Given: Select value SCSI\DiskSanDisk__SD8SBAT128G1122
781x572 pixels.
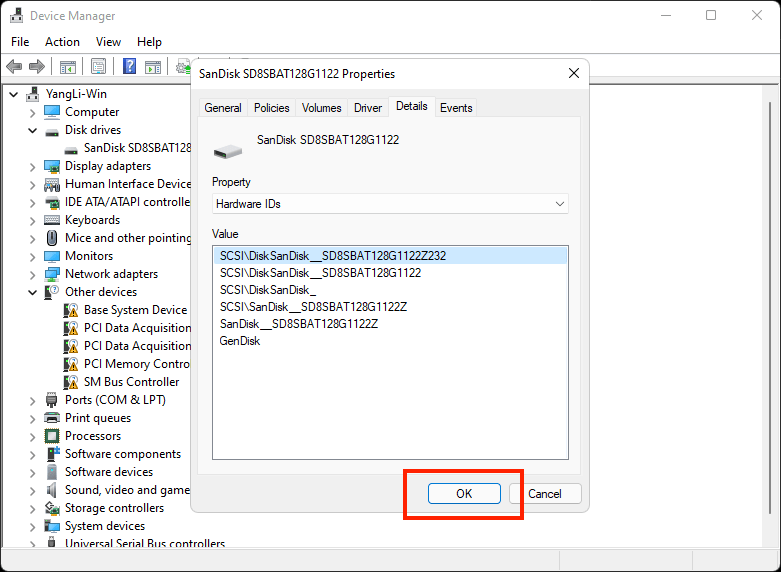Looking at the screenshot, I should pyautogui.click(x=390, y=273).
